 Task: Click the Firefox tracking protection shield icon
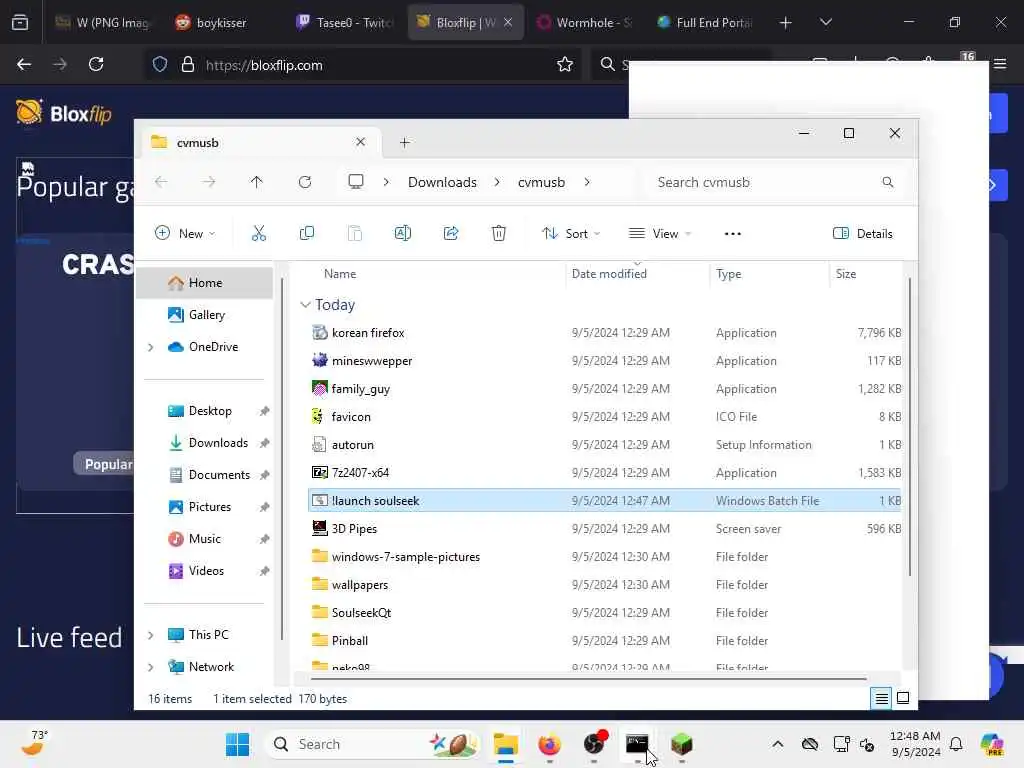(160, 64)
